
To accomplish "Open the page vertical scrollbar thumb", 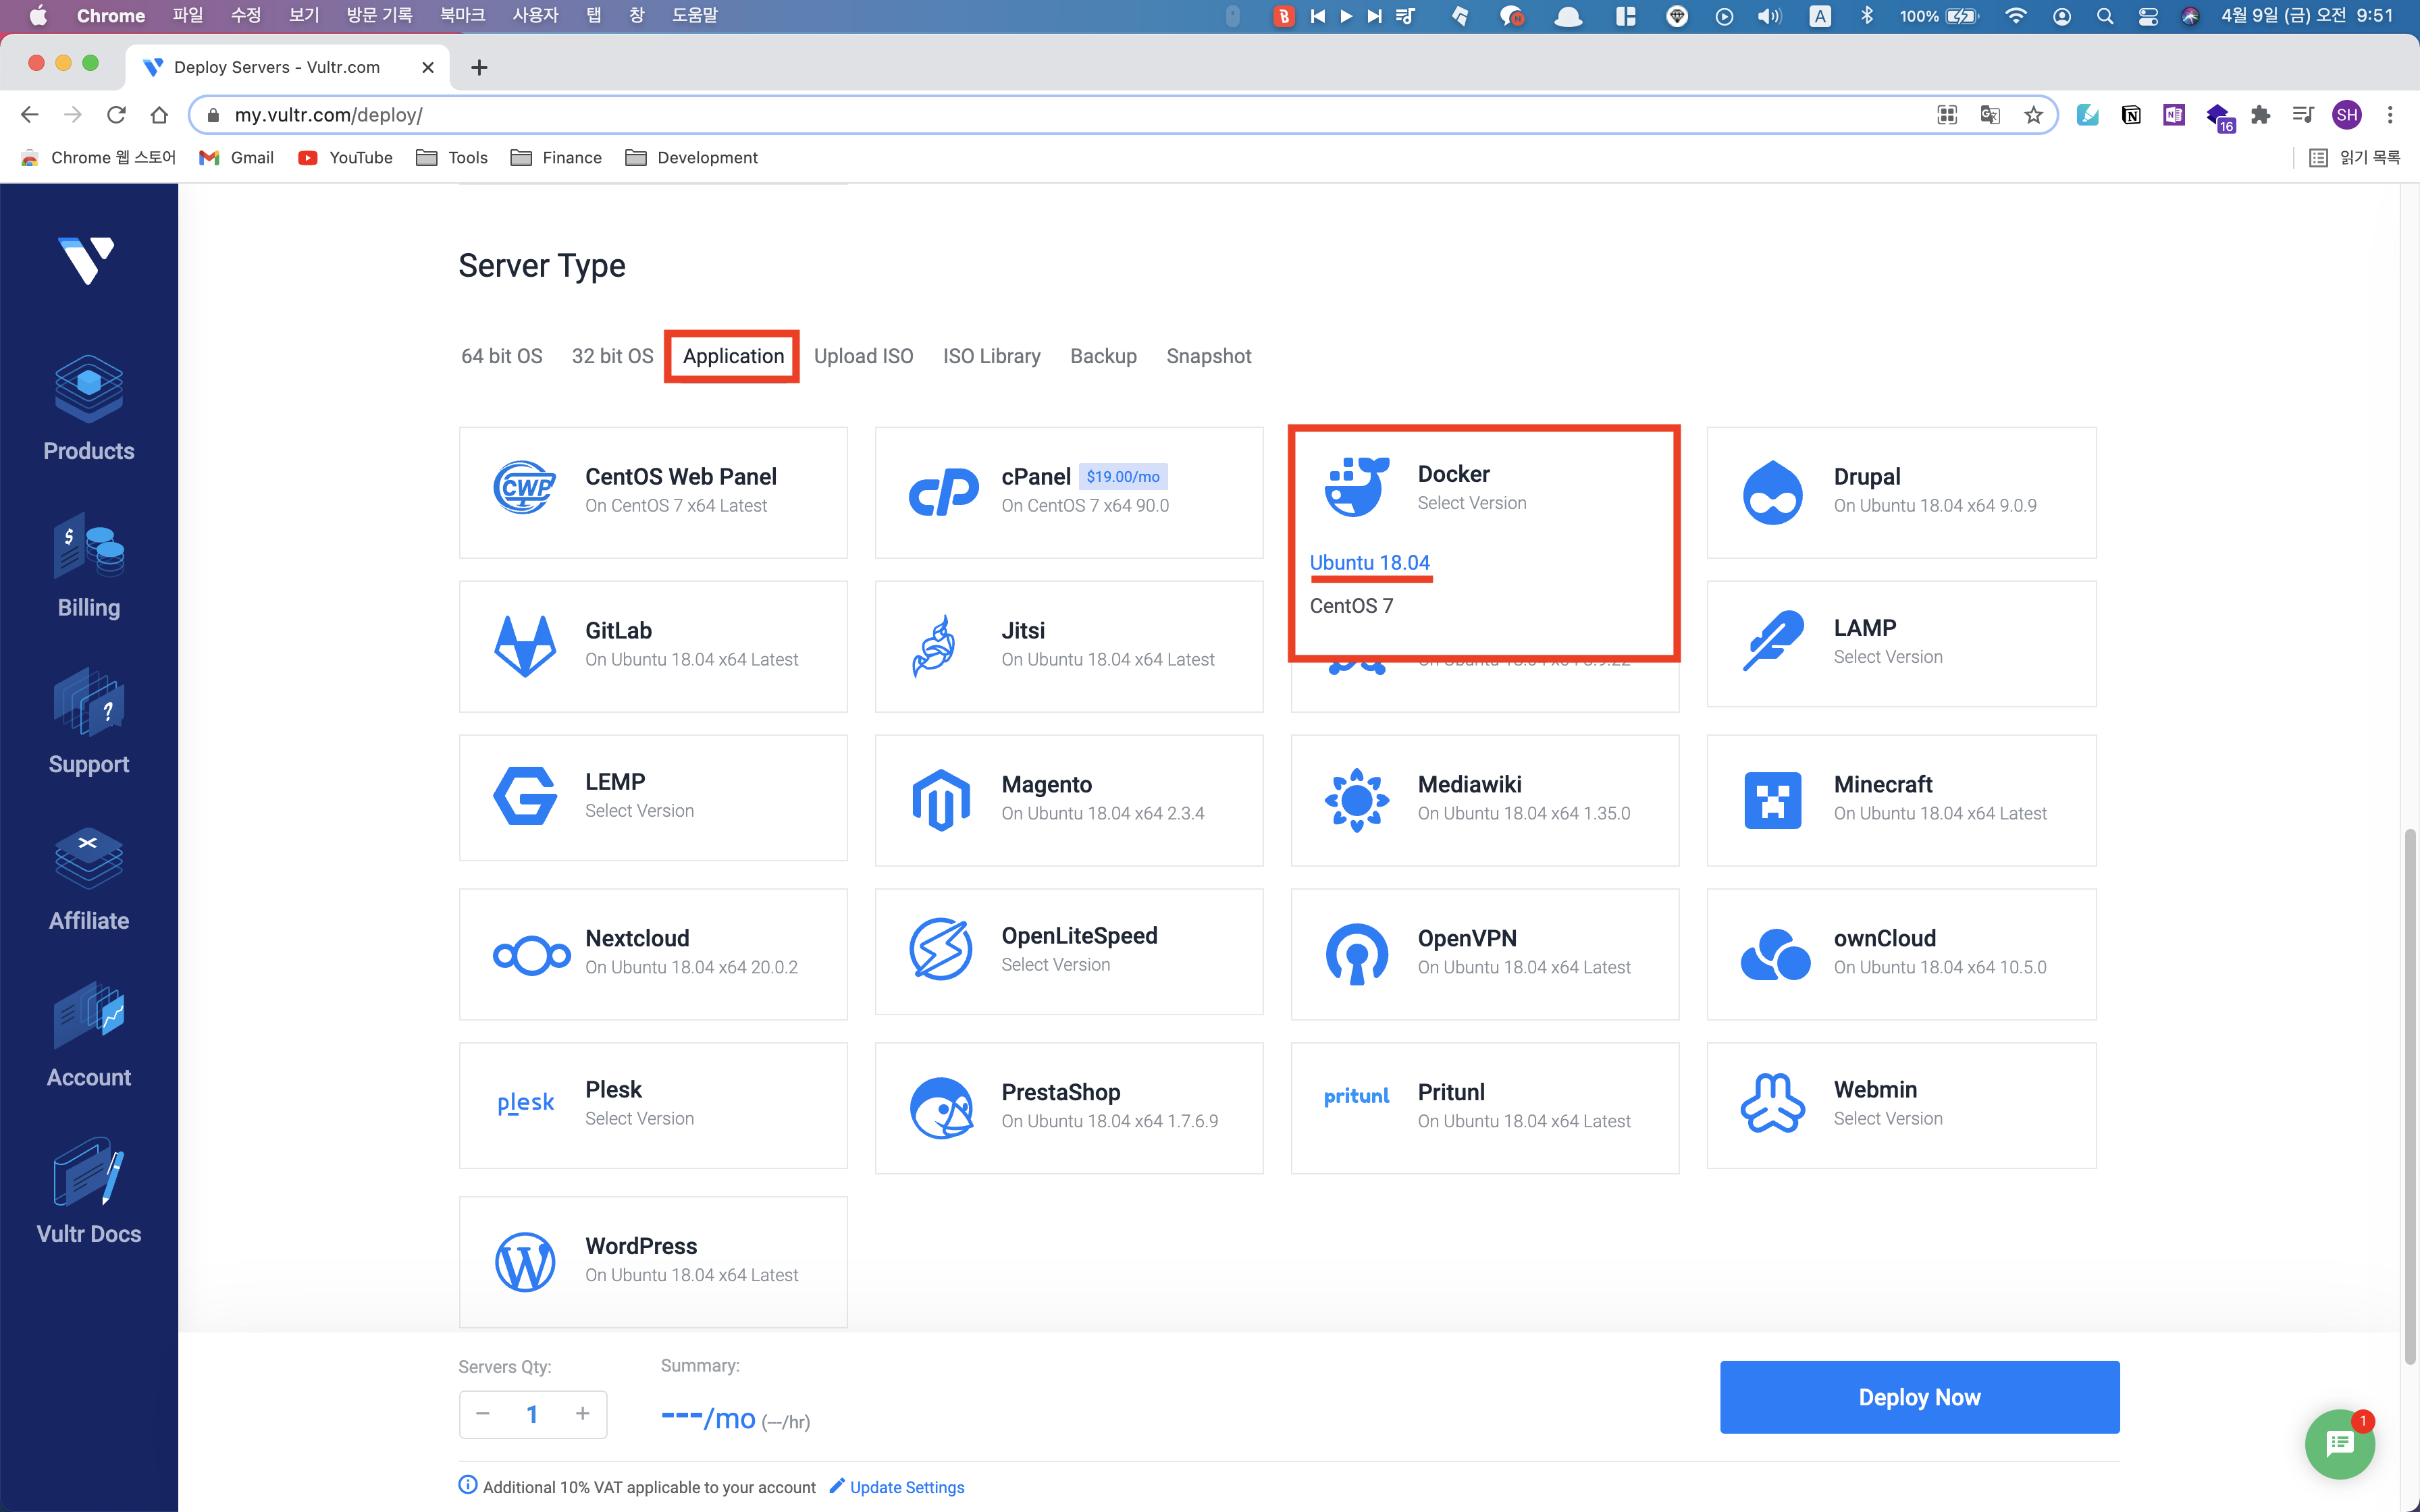I will coord(2409,1096).
